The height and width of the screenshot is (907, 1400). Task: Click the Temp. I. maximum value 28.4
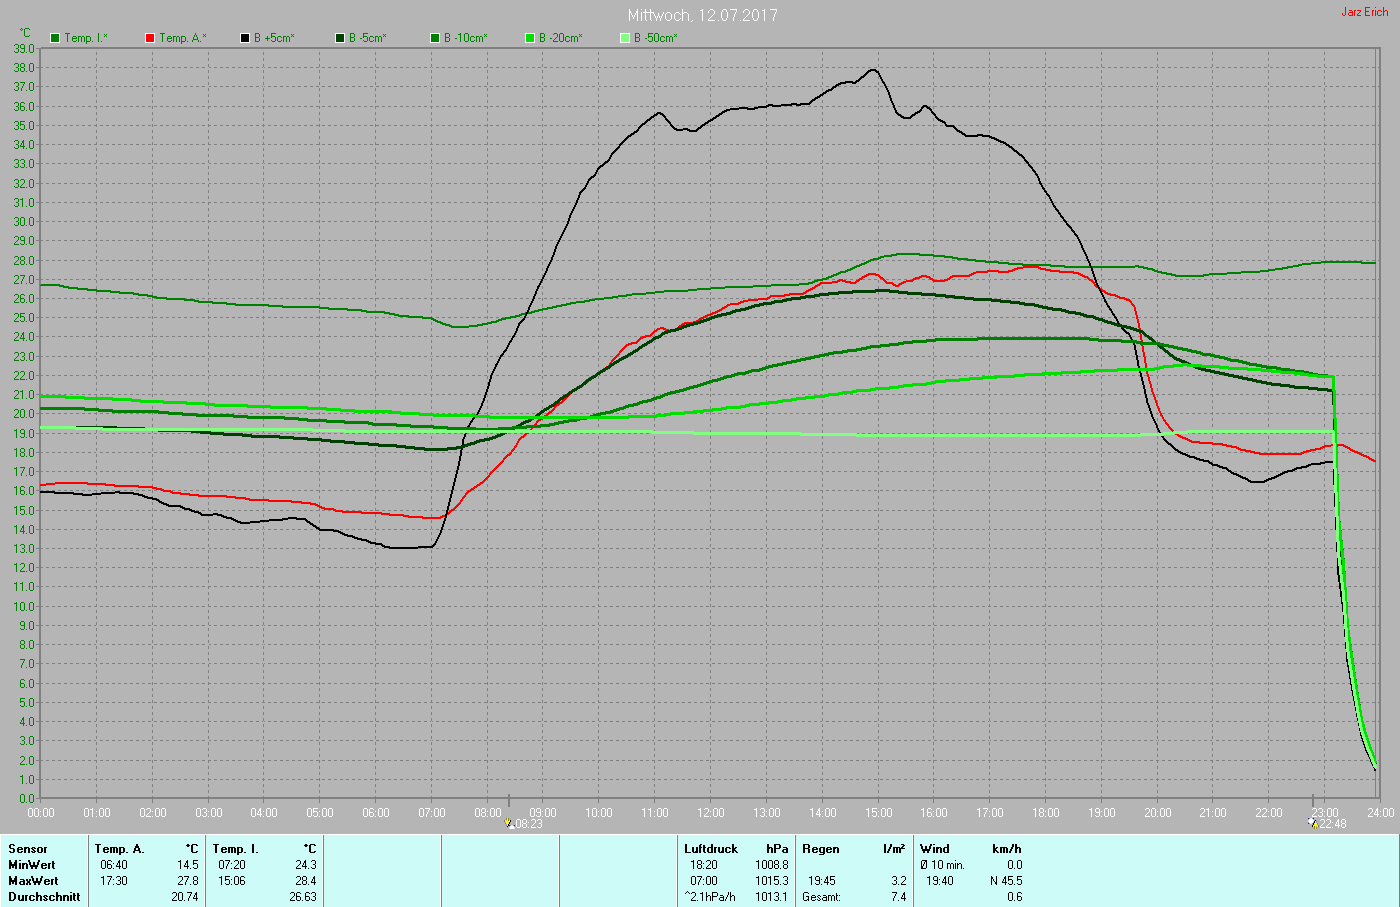pos(306,881)
